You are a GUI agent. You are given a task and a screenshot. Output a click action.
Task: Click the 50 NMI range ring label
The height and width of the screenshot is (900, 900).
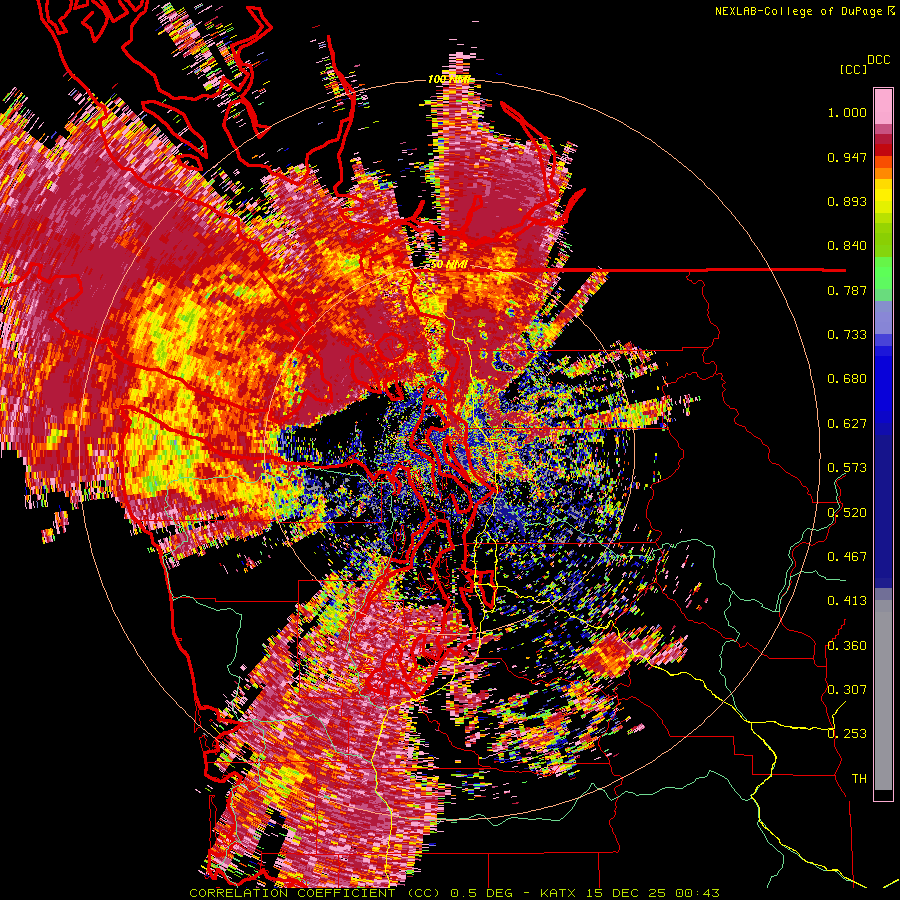pos(448,265)
